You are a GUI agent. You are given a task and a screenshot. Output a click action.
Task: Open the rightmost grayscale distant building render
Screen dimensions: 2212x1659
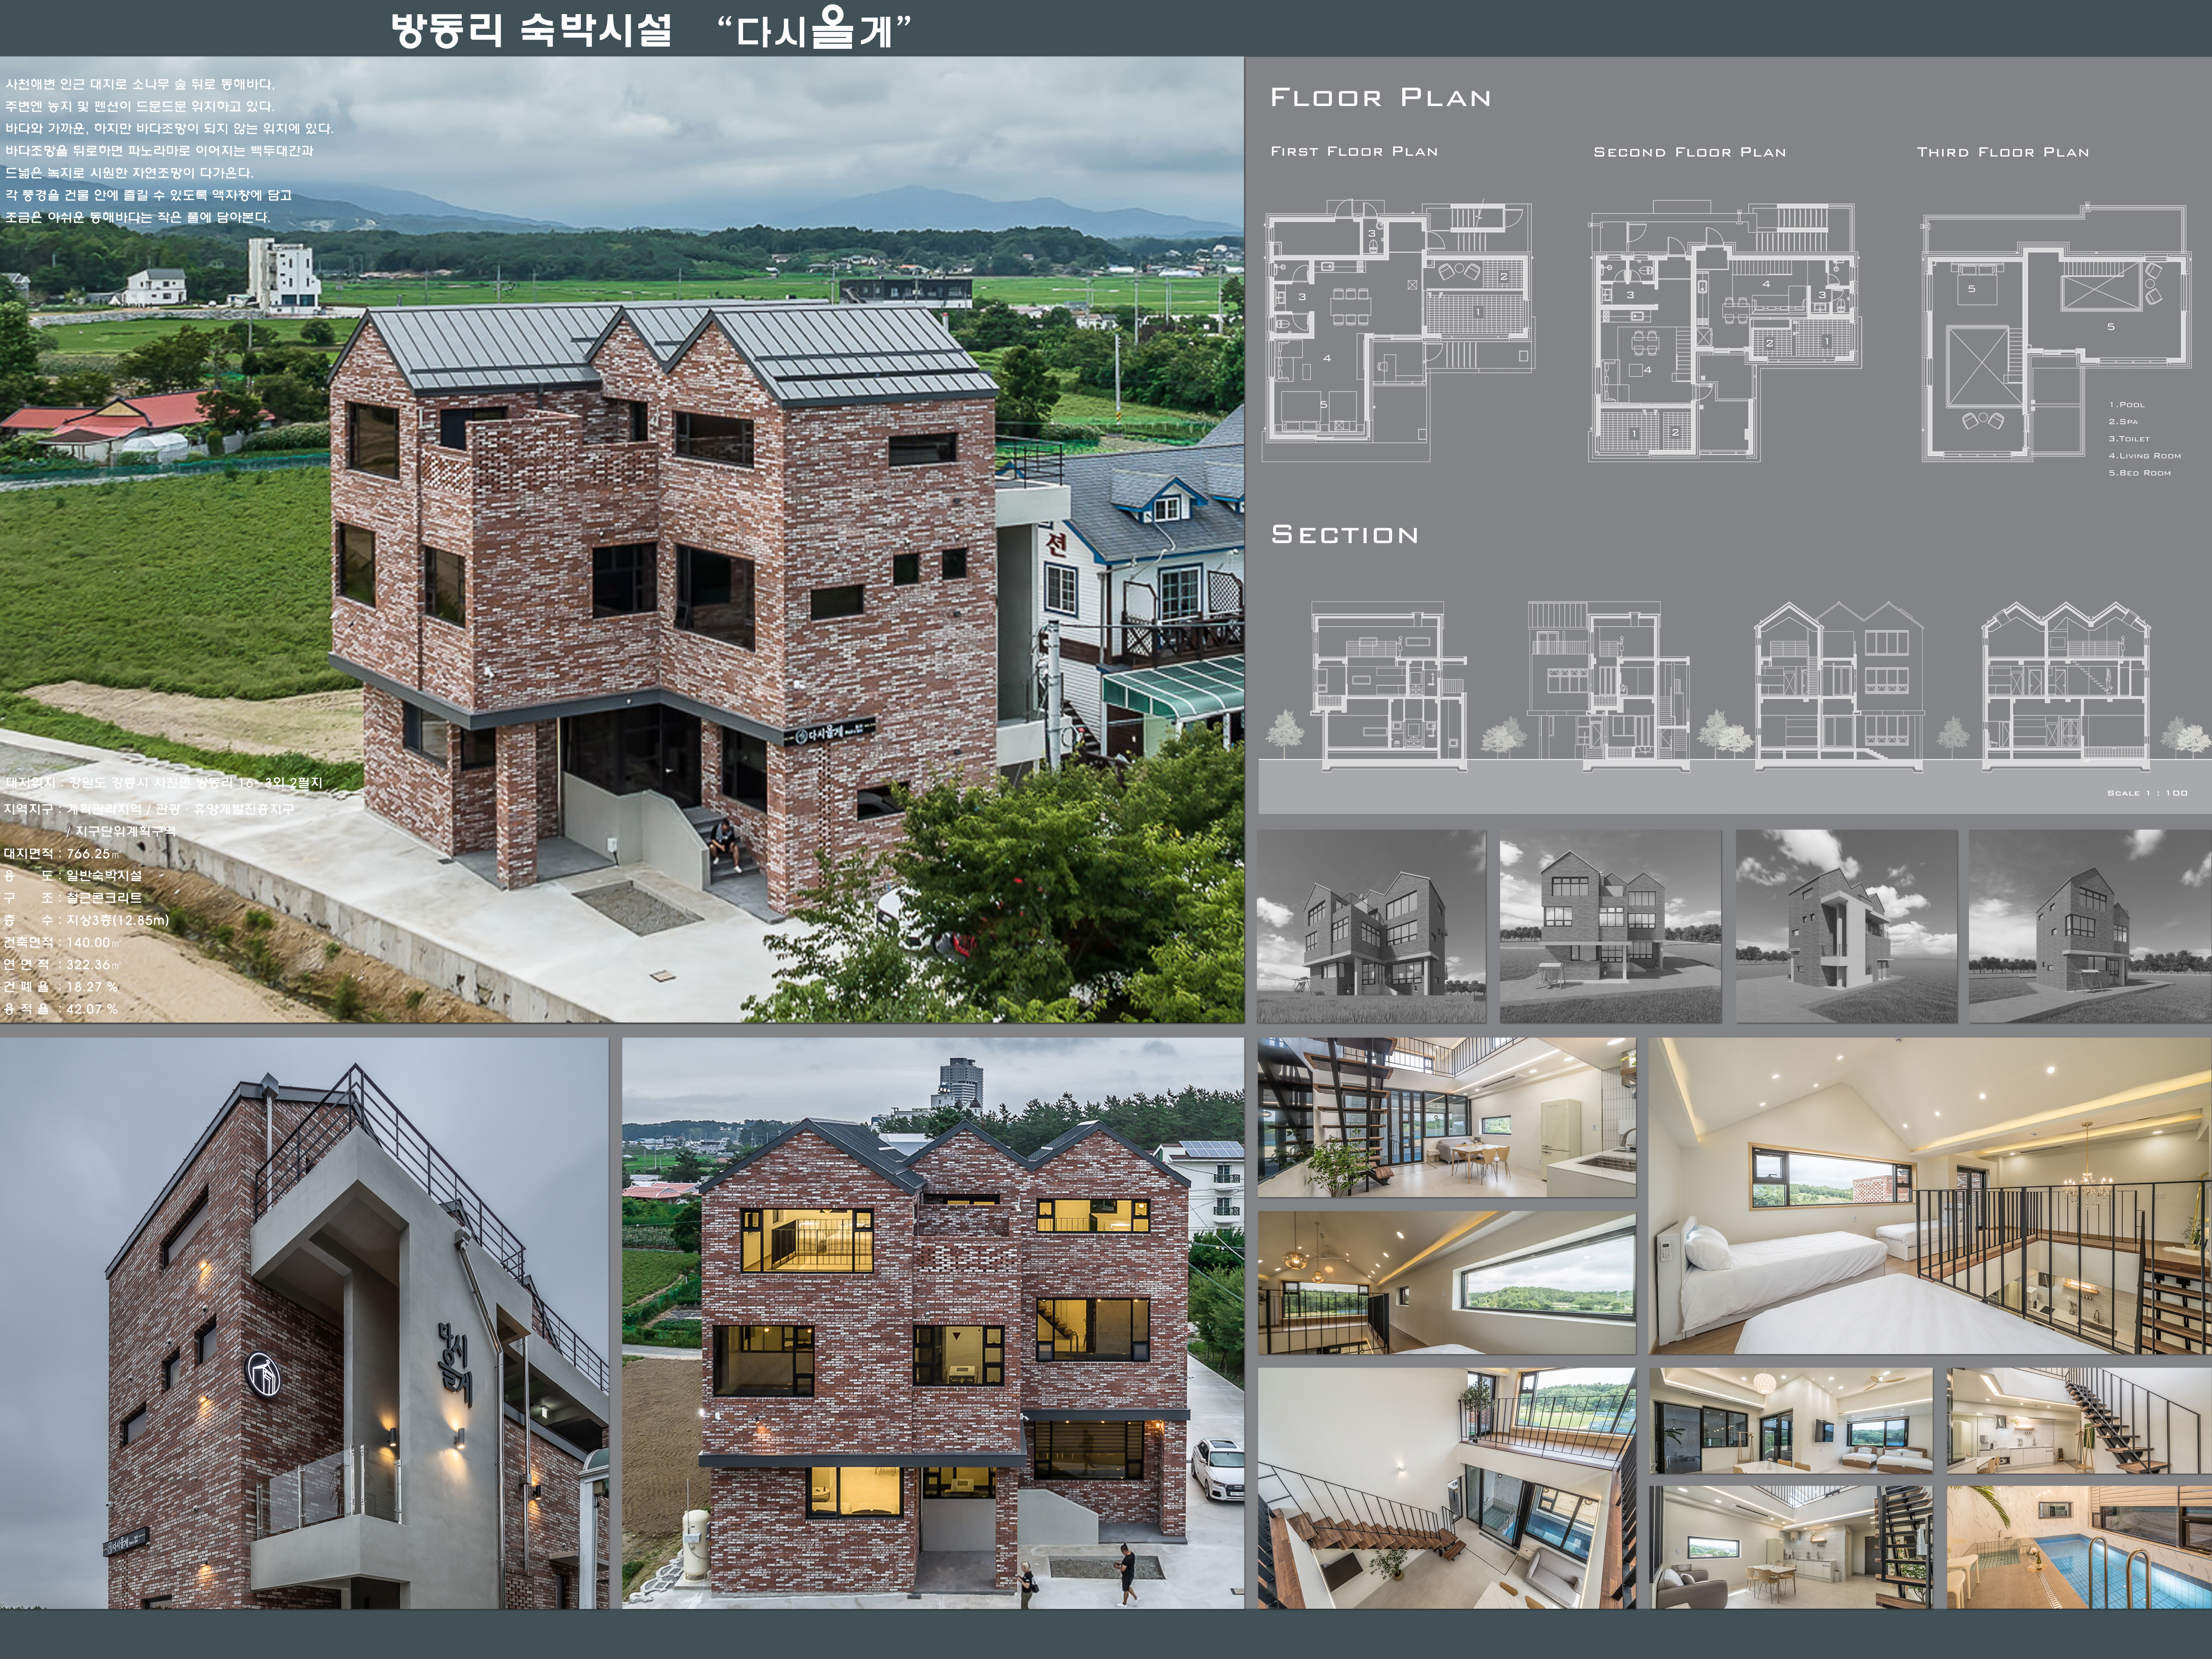[2090, 926]
